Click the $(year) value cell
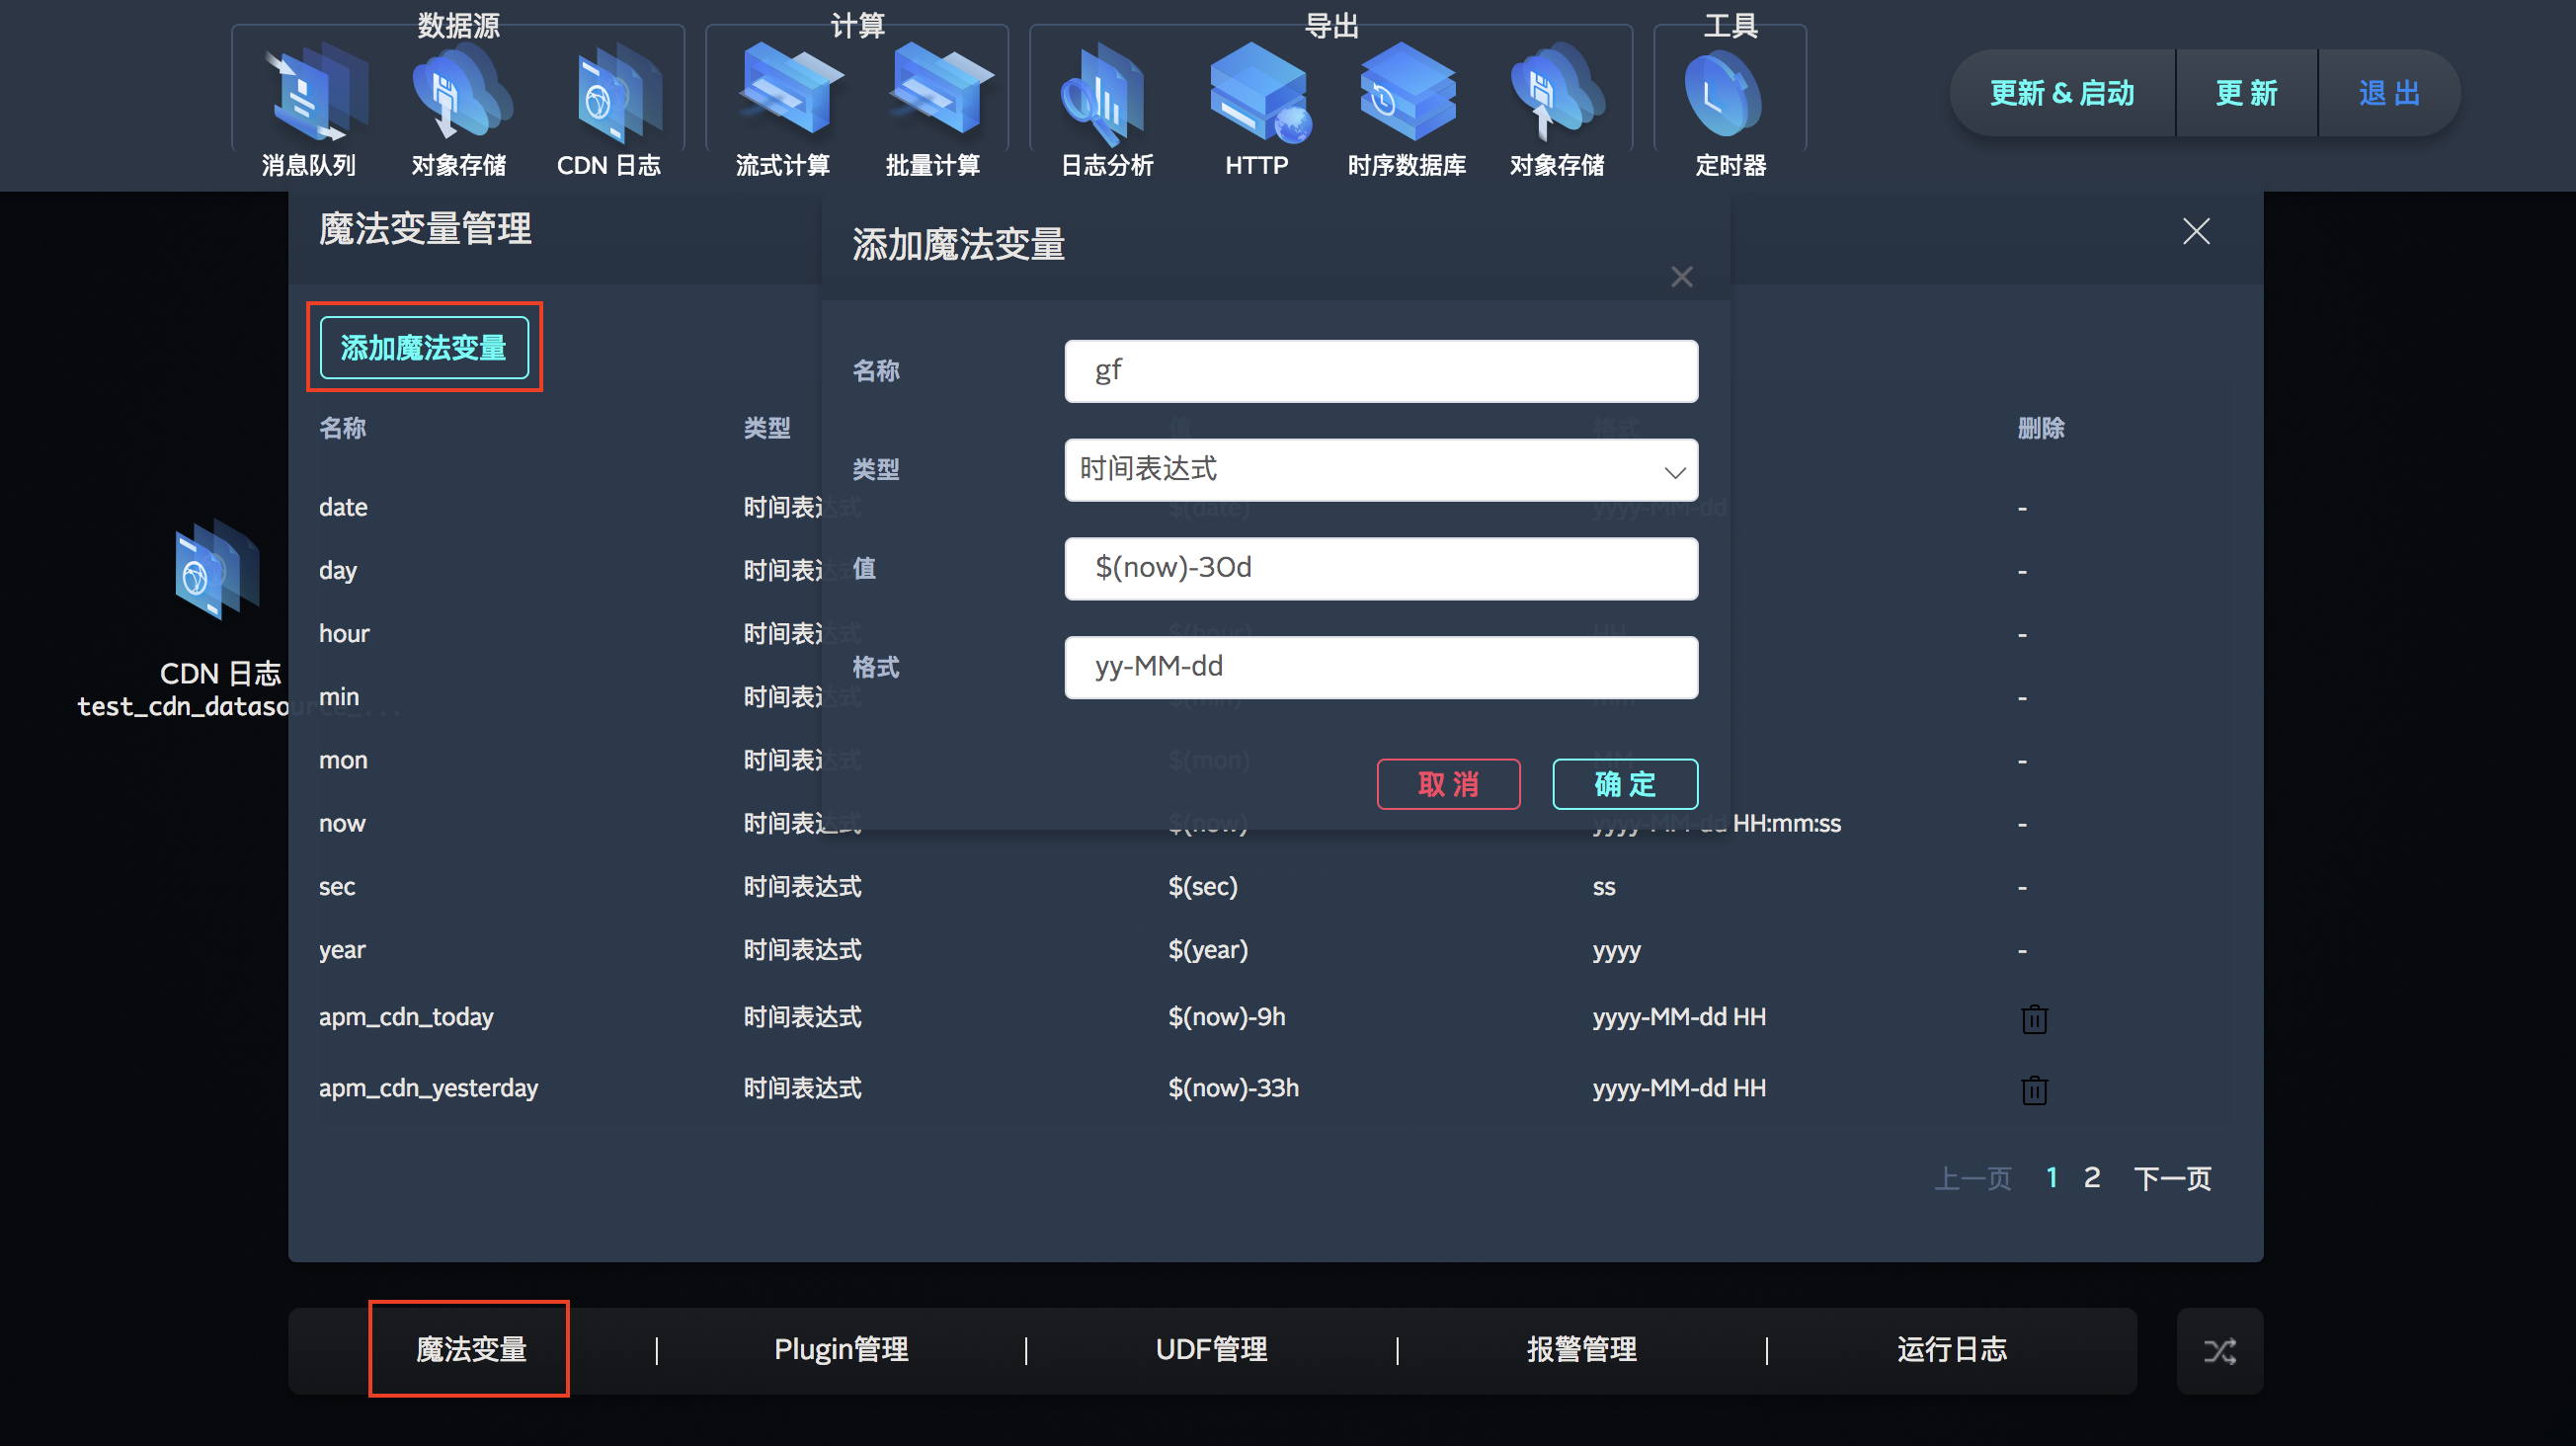The width and height of the screenshot is (2576, 1446). [1208, 949]
